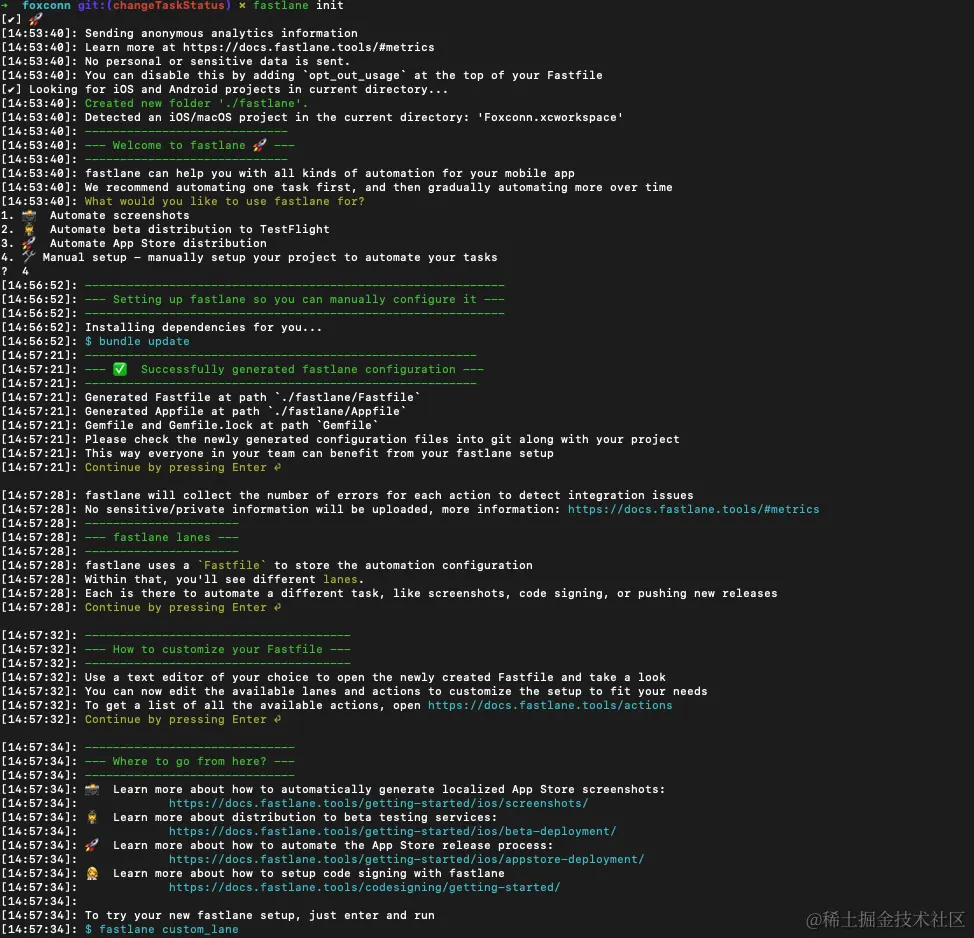Click the emoji beside 'Automate beta distribution to TestFlight'
This screenshot has height=938, width=974.
29,229
